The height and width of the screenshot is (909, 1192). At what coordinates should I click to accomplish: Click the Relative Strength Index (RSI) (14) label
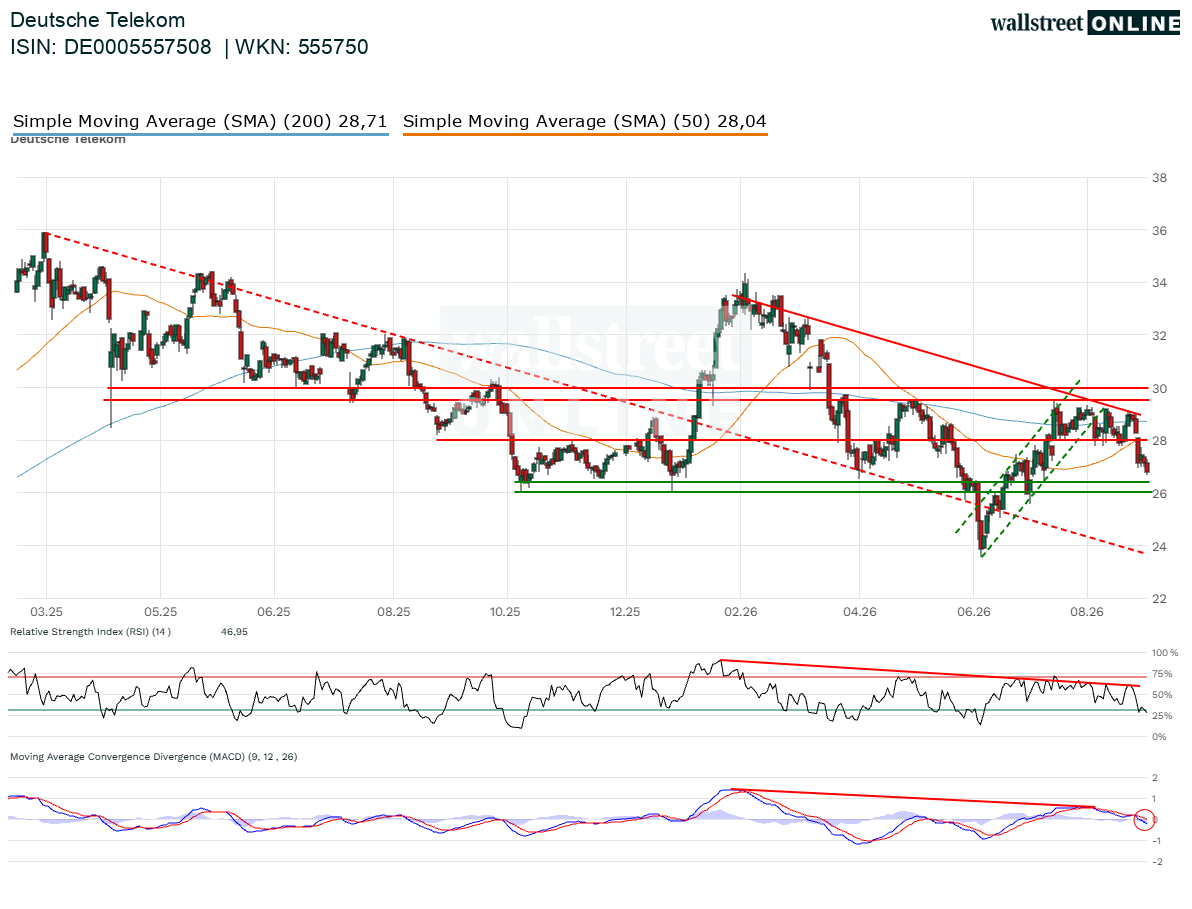coord(90,632)
